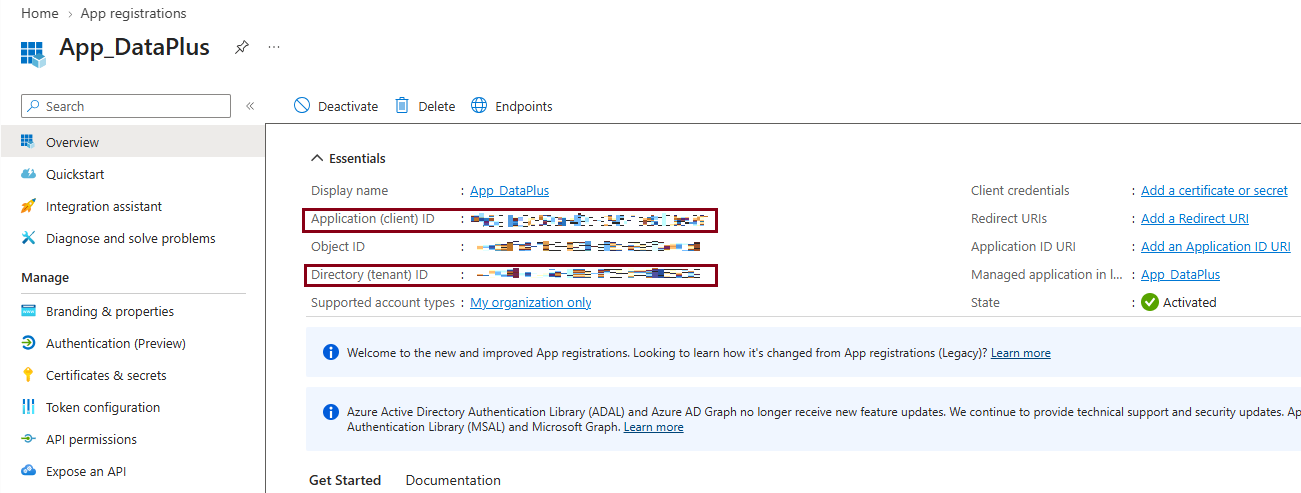The height and width of the screenshot is (493, 1301).
Task: Select the Directory (tenant) ID value
Action: tap(588, 274)
